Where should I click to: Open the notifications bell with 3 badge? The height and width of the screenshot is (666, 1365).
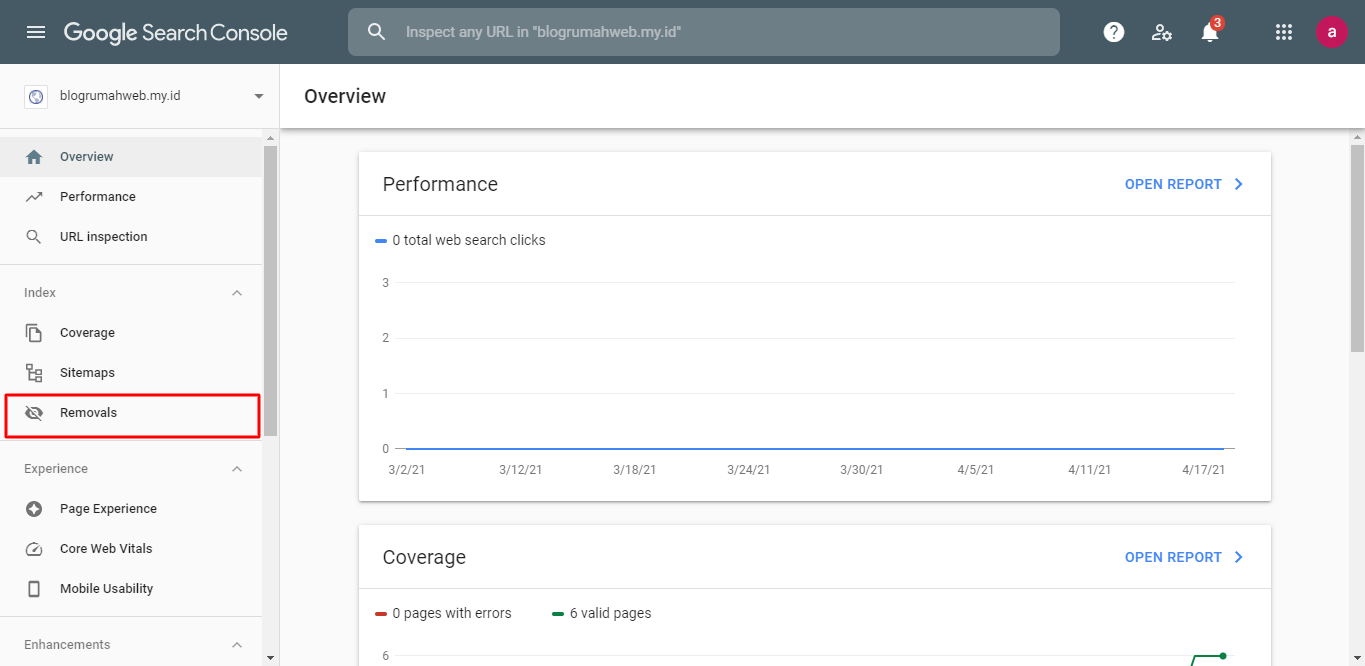click(1210, 30)
